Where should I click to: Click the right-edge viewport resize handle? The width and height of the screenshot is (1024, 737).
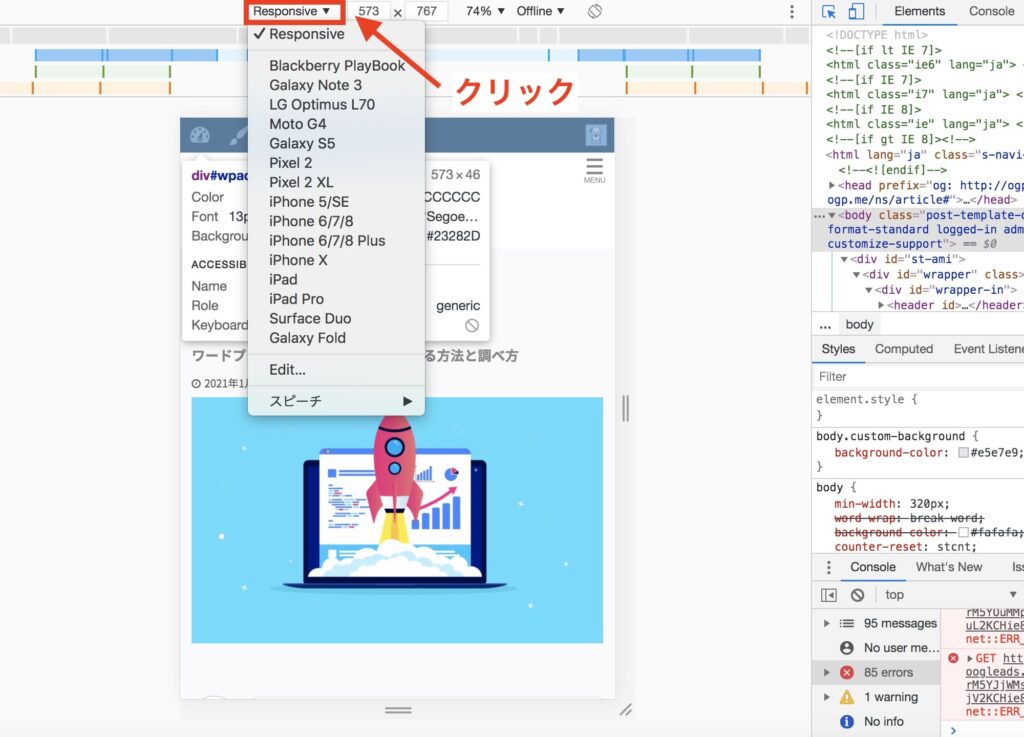point(625,409)
